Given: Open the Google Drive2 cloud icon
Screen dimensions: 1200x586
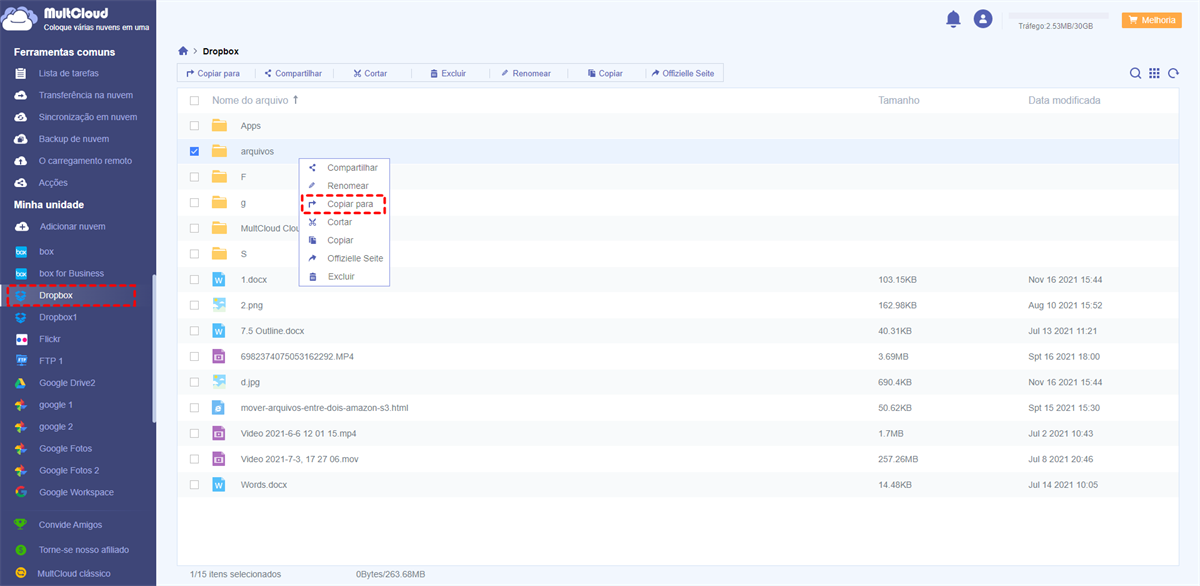Looking at the screenshot, I should tap(19, 383).
